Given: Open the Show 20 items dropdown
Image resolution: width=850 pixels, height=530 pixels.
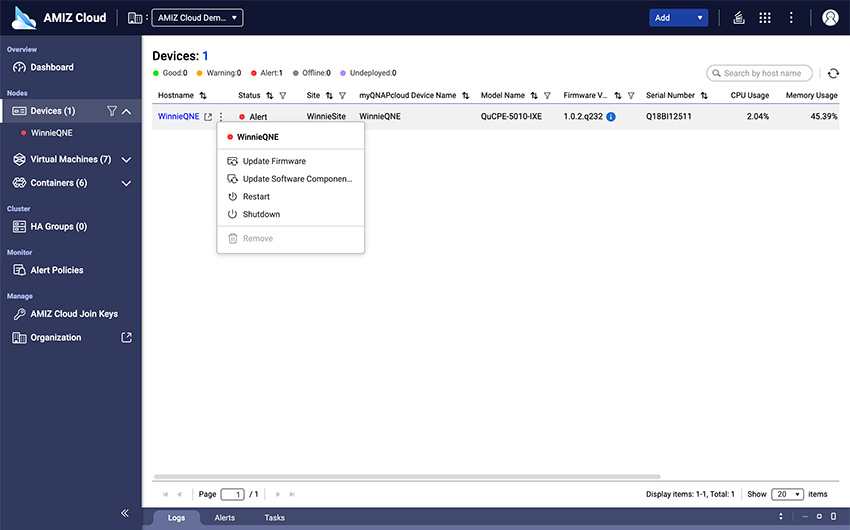Looking at the screenshot, I should tap(787, 494).
